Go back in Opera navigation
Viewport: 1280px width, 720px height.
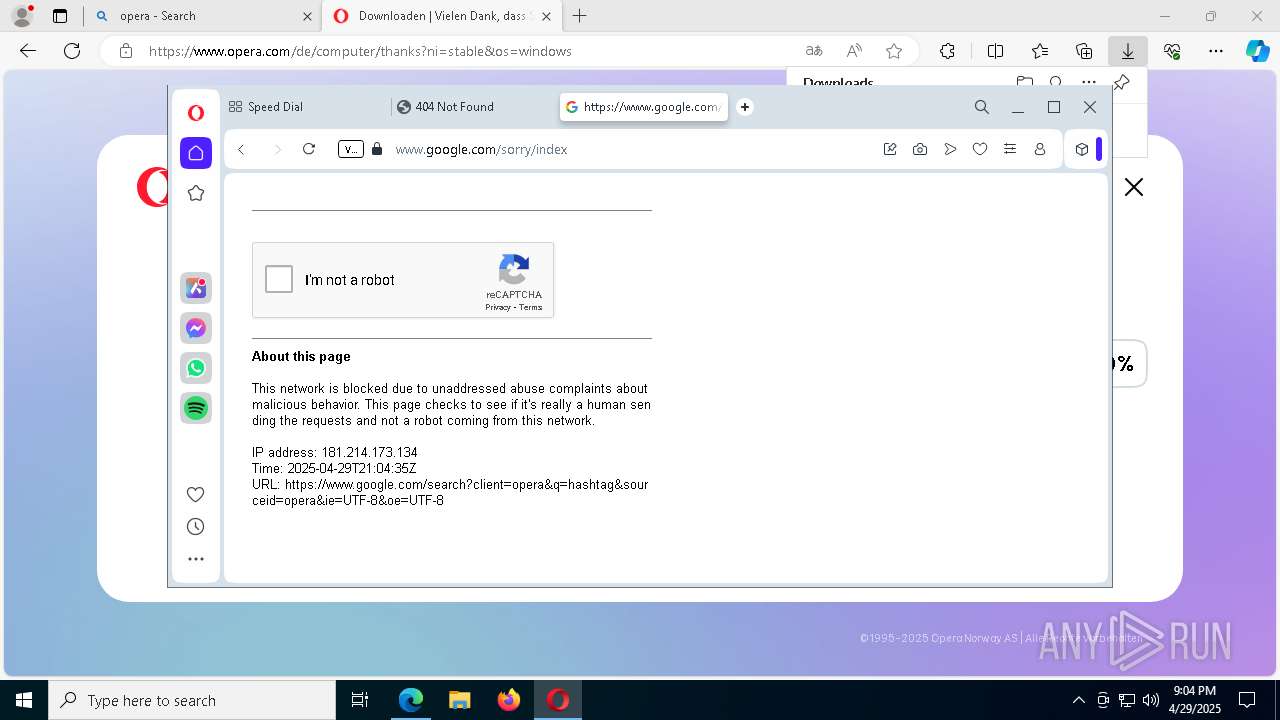(x=241, y=149)
